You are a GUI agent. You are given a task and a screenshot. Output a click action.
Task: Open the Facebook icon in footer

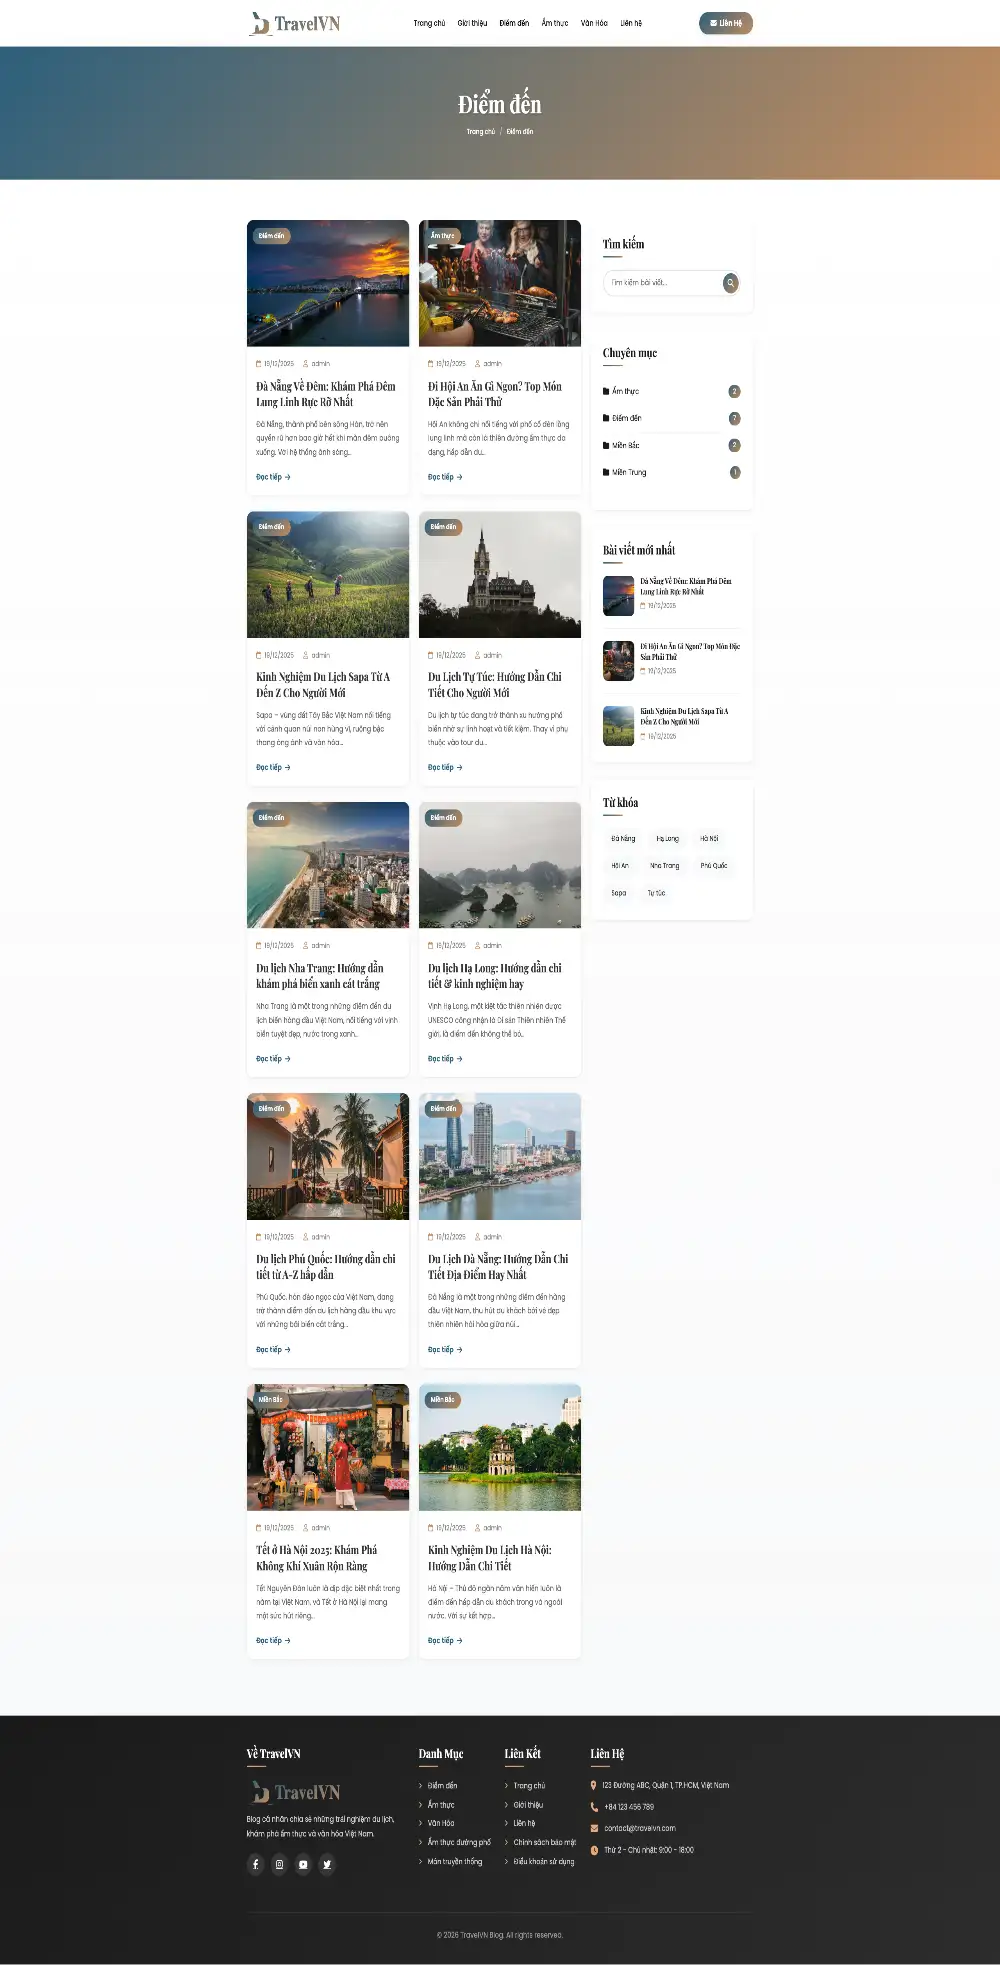[256, 1864]
